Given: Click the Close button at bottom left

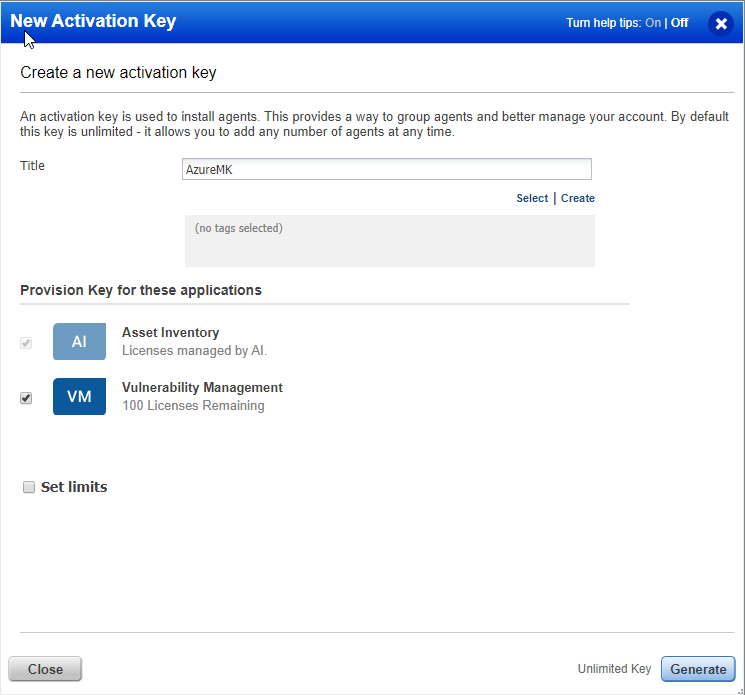Looking at the screenshot, I should click(x=45, y=669).
